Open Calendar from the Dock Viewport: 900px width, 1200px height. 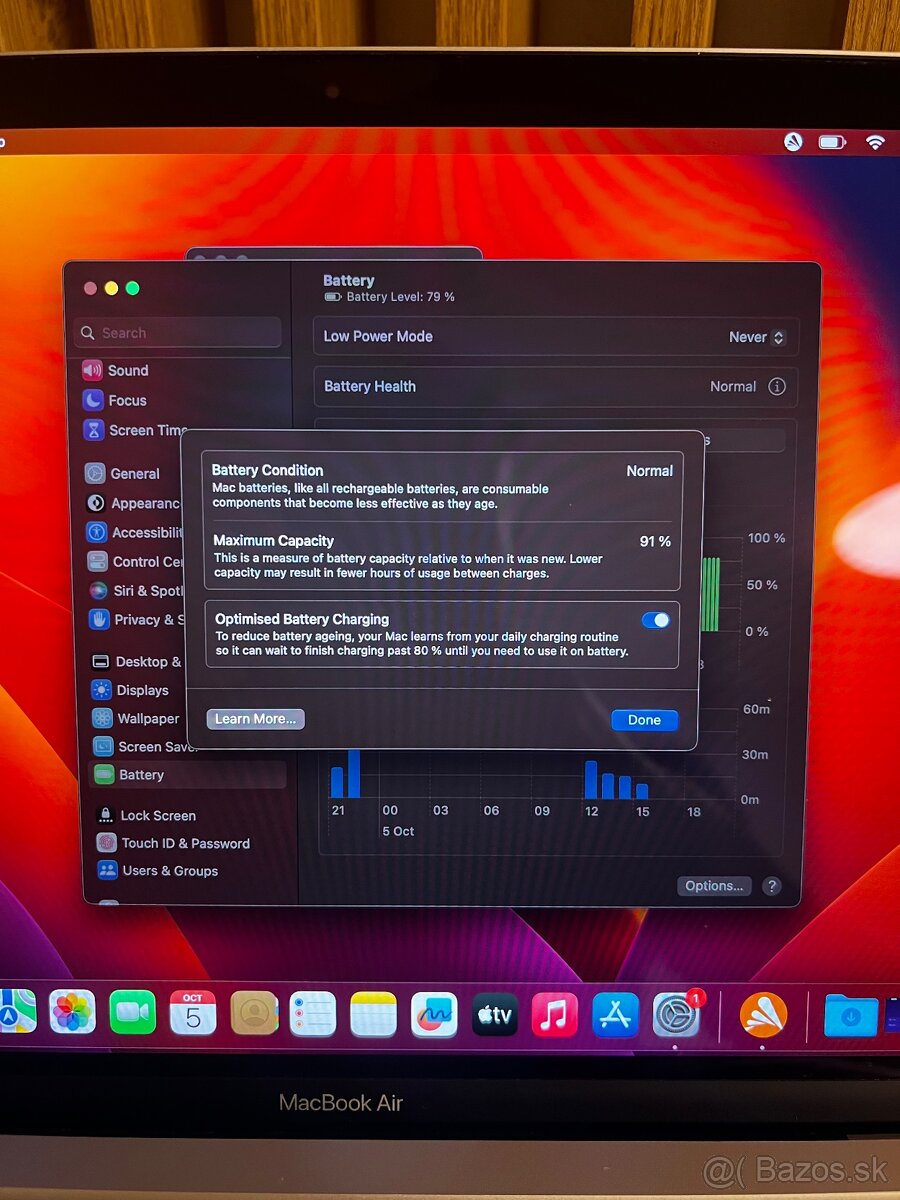point(193,1013)
